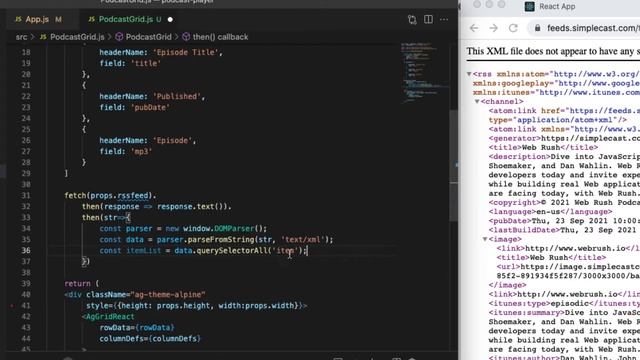This screenshot has width=640, height=360.
Task: Click 'mp3' string on line 27
Action: click(x=142, y=151)
